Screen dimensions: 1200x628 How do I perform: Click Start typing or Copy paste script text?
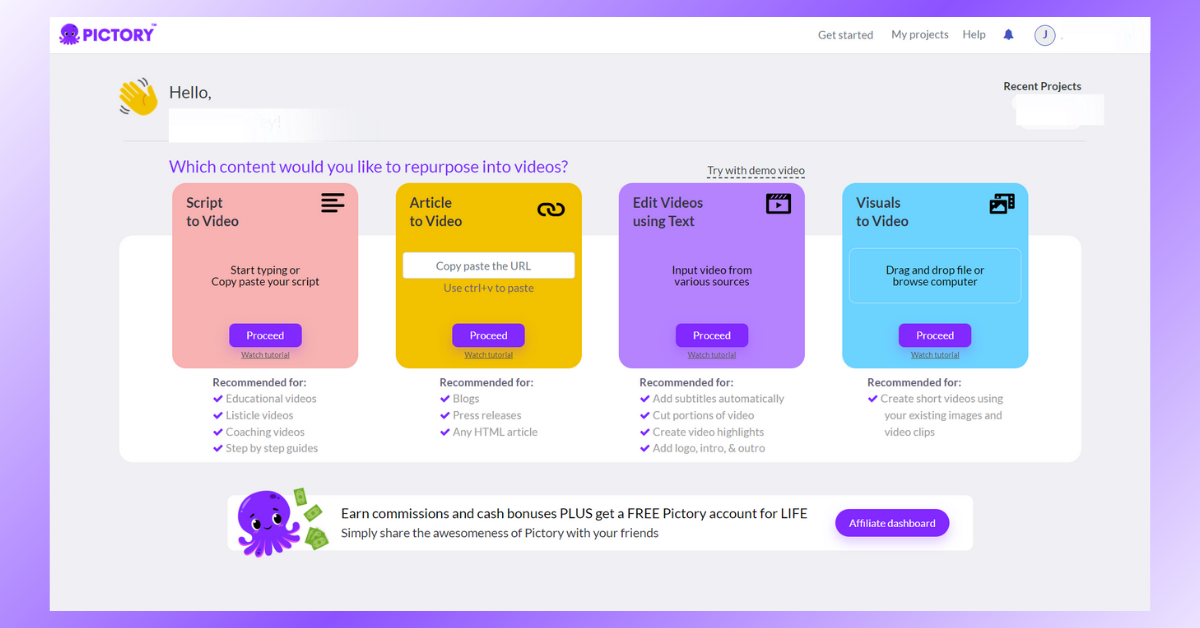[265, 276]
